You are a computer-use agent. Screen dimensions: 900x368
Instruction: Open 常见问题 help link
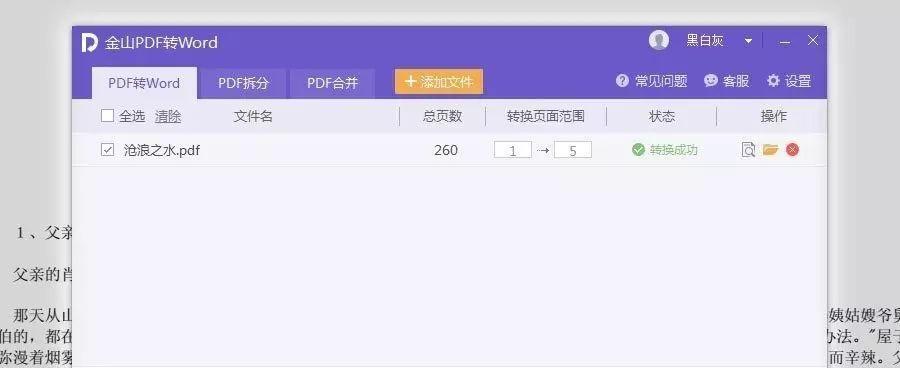(x=651, y=81)
